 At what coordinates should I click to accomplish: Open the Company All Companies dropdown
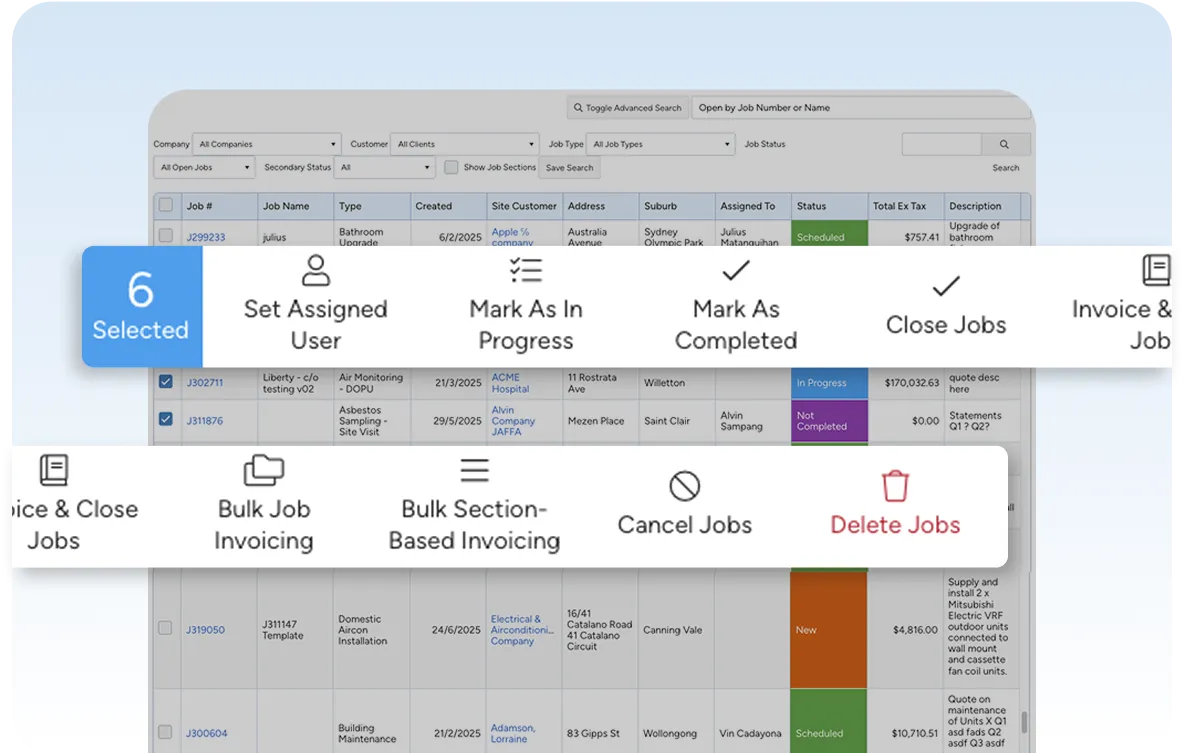(x=267, y=144)
